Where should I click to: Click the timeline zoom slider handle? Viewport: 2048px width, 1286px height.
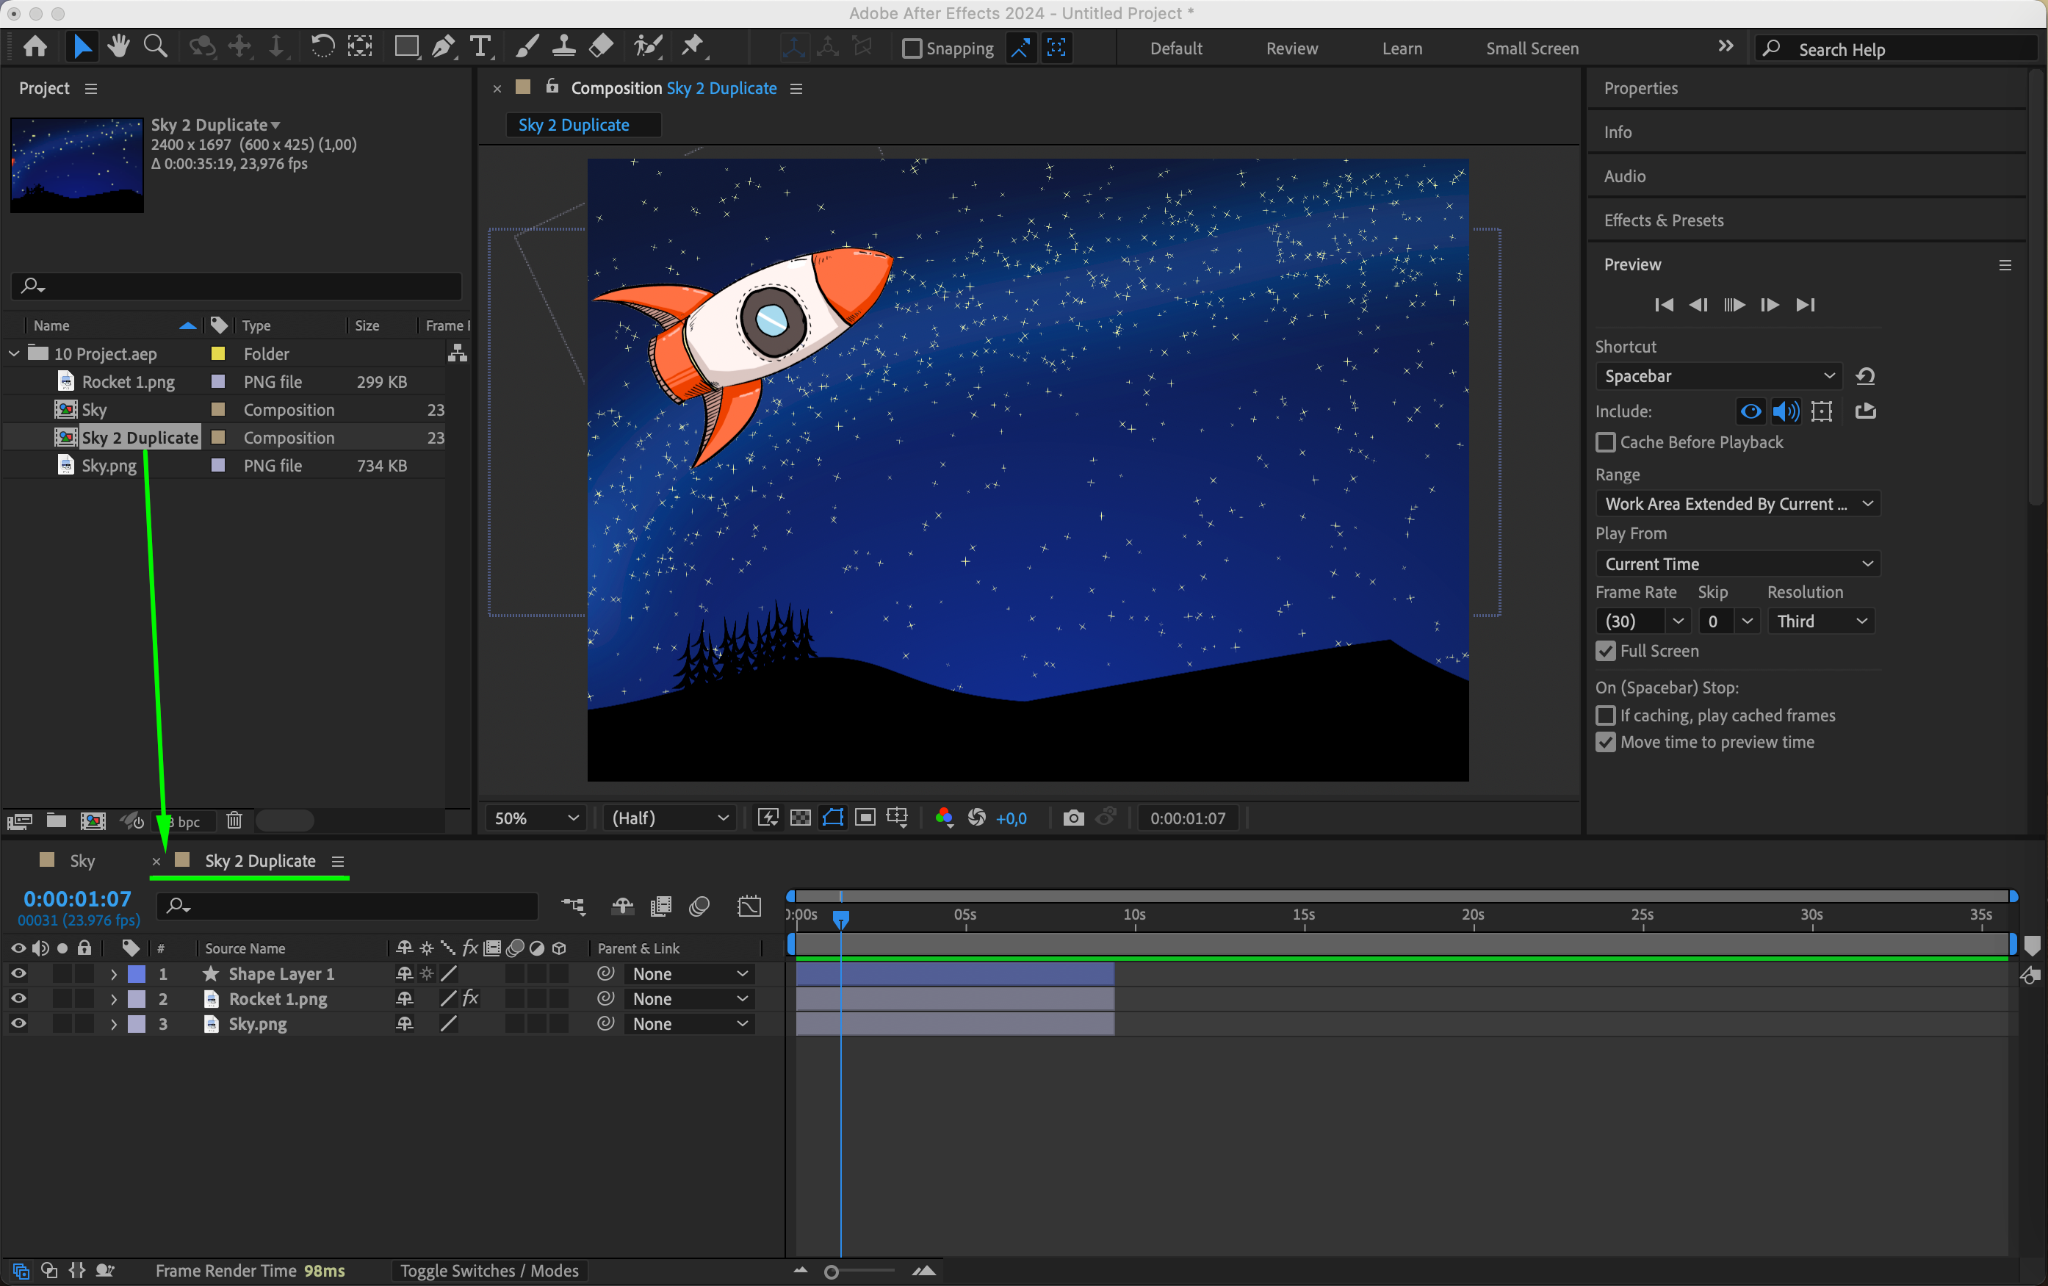831,1272
